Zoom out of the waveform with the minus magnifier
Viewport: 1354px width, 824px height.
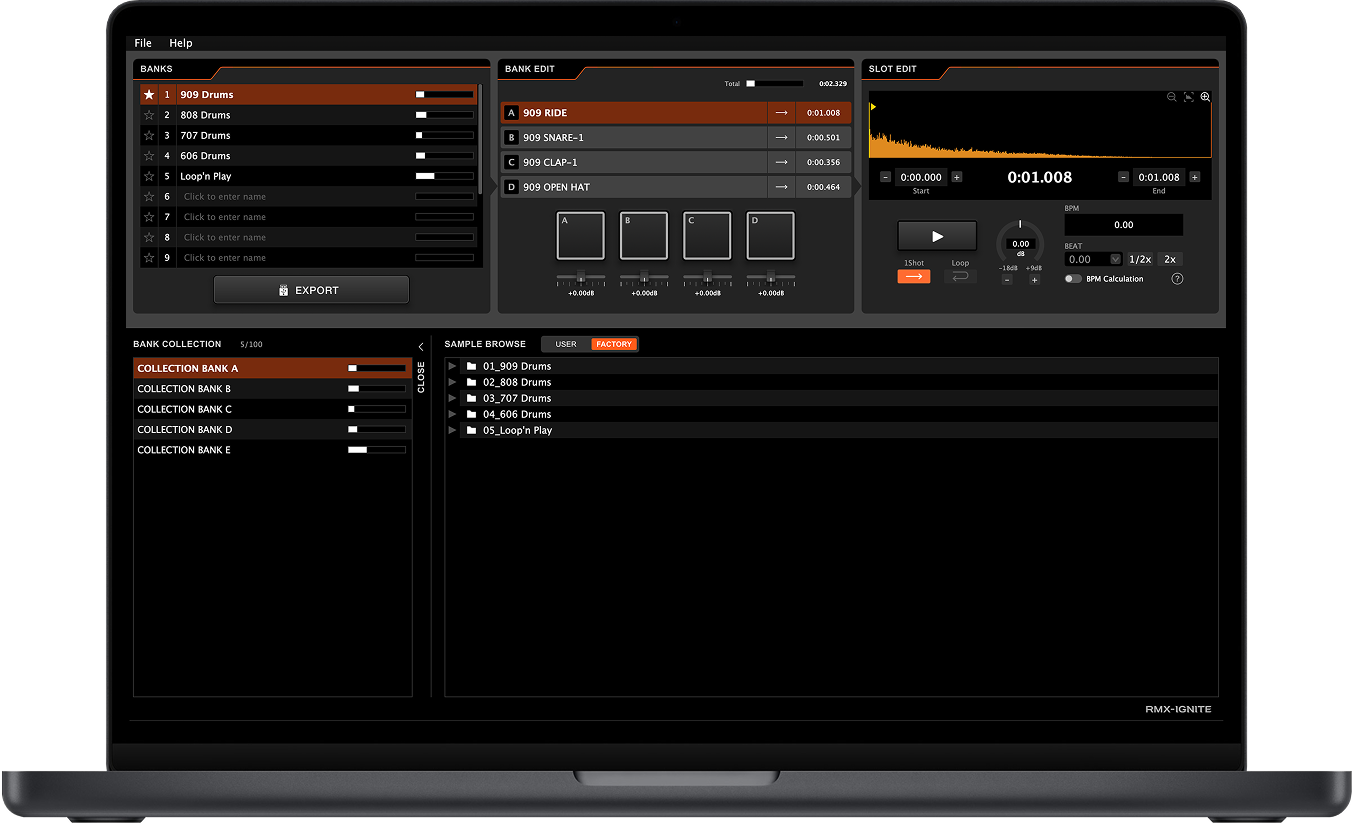pyautogui.click(x=1171, y=96)
